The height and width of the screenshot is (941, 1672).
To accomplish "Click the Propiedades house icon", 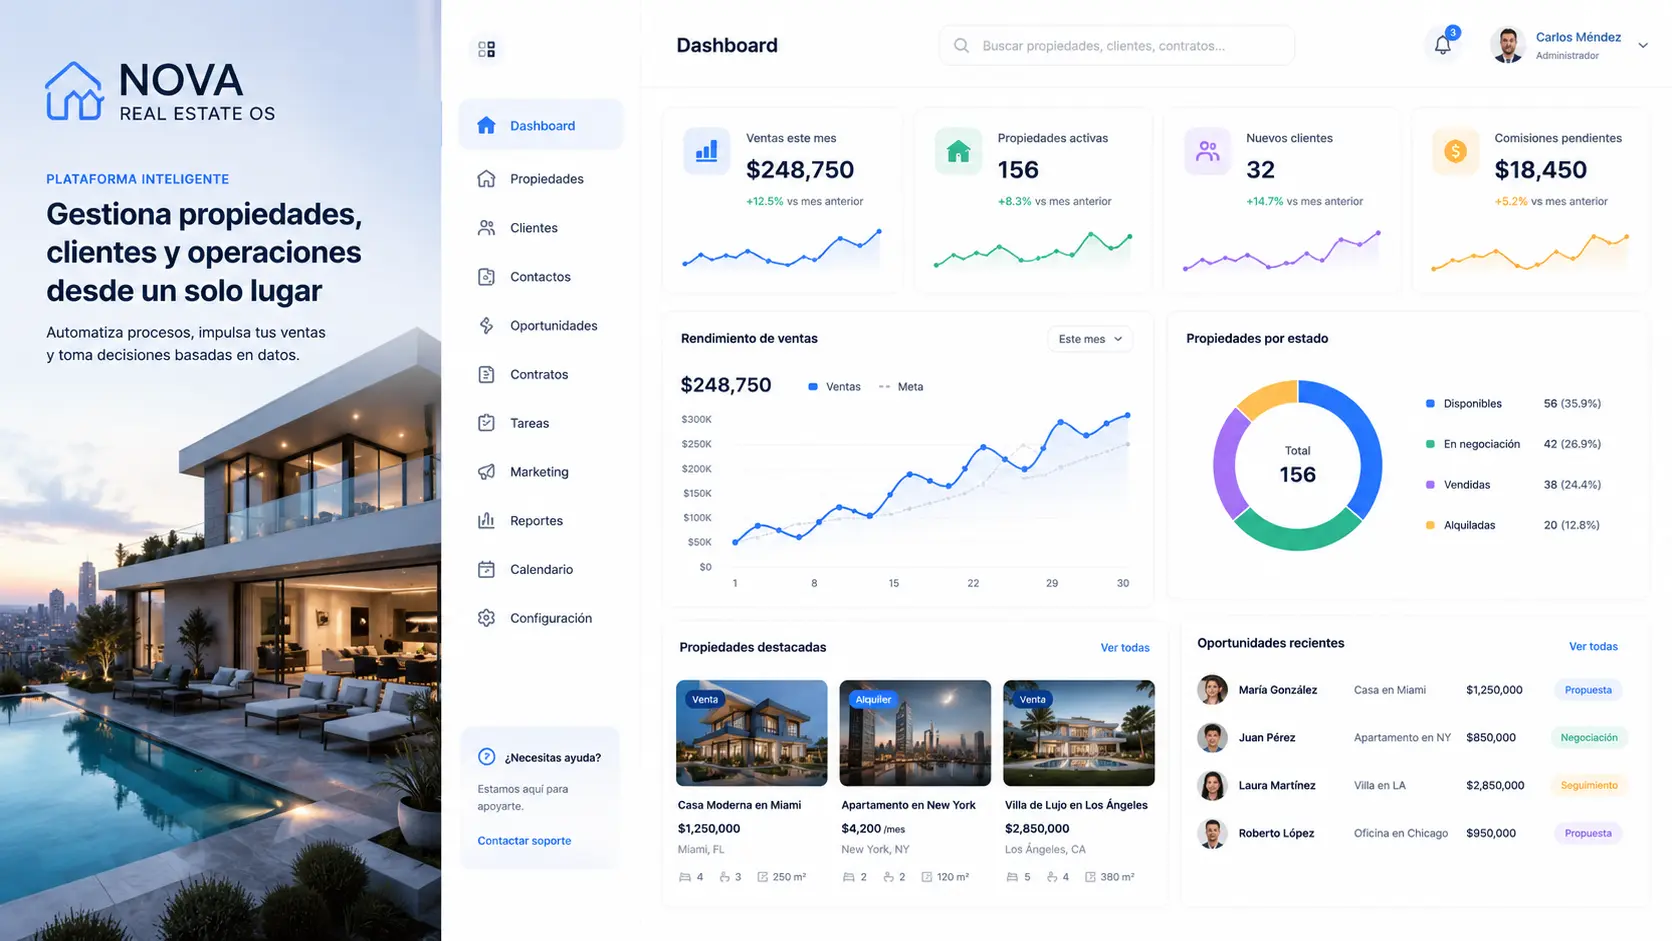I will 486,178.
